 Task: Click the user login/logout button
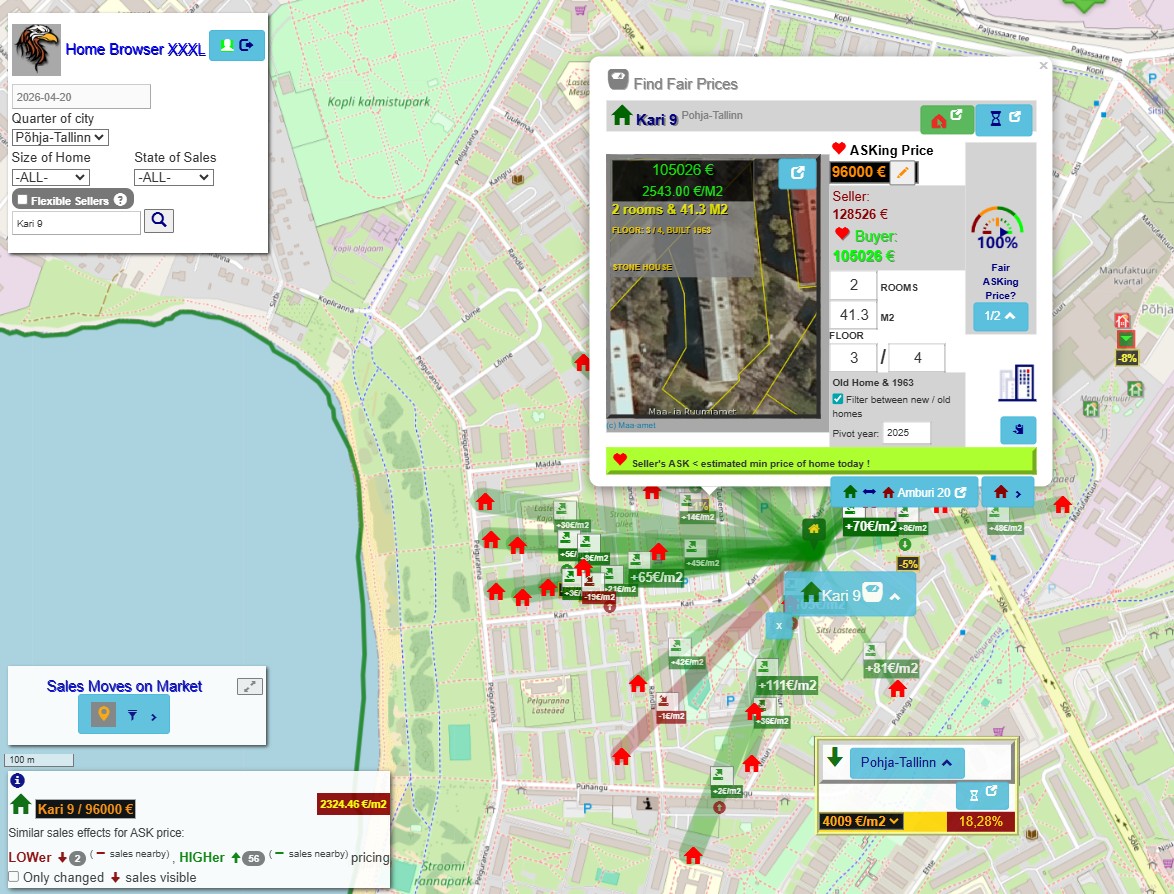pyautogui.click(x=237, y=45)
